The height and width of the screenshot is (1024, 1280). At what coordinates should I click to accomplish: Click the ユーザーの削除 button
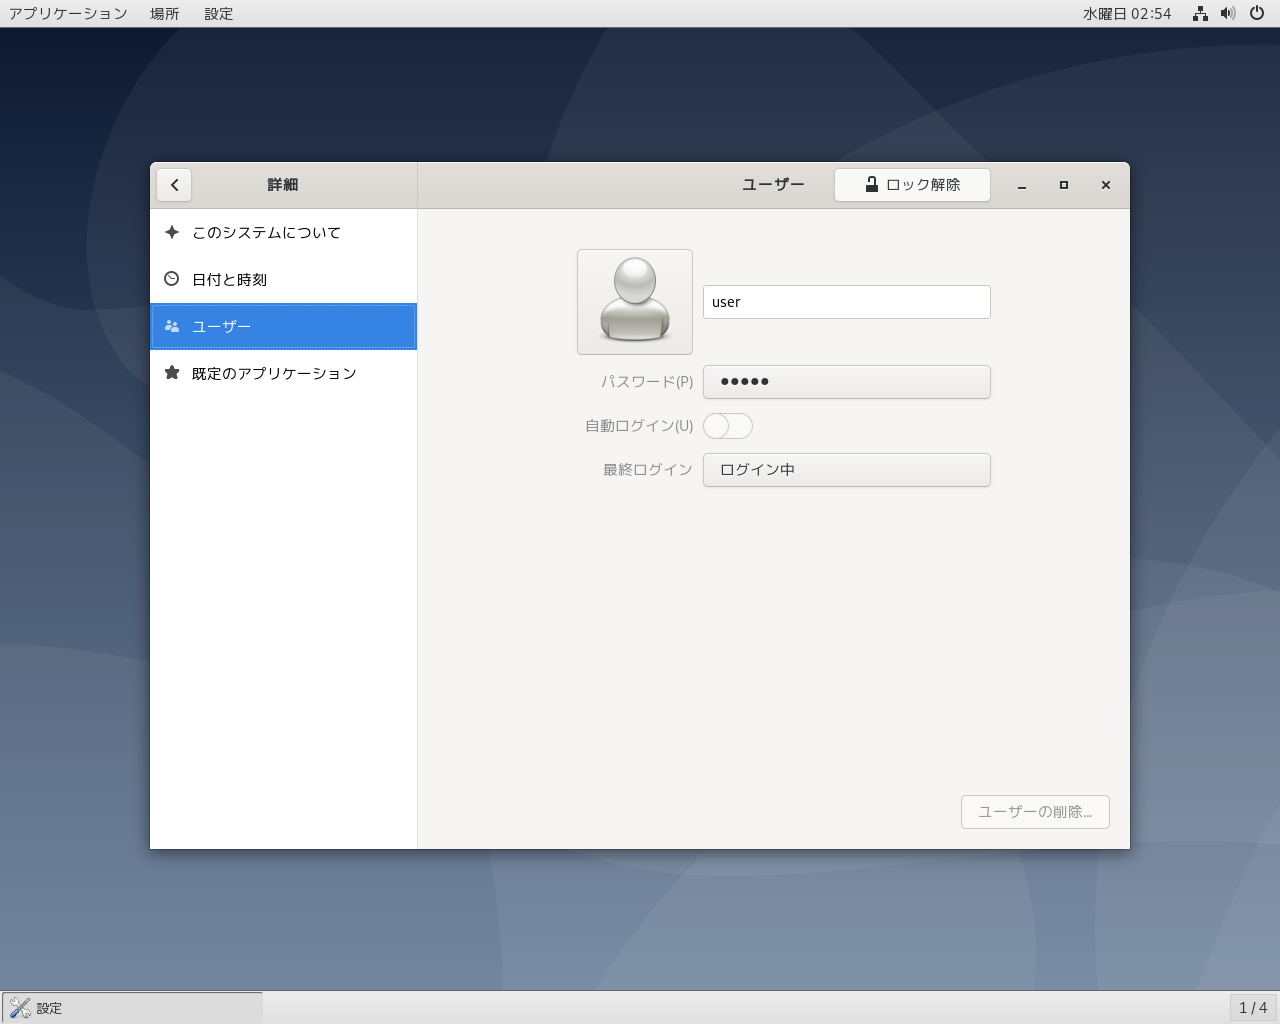1035,812
